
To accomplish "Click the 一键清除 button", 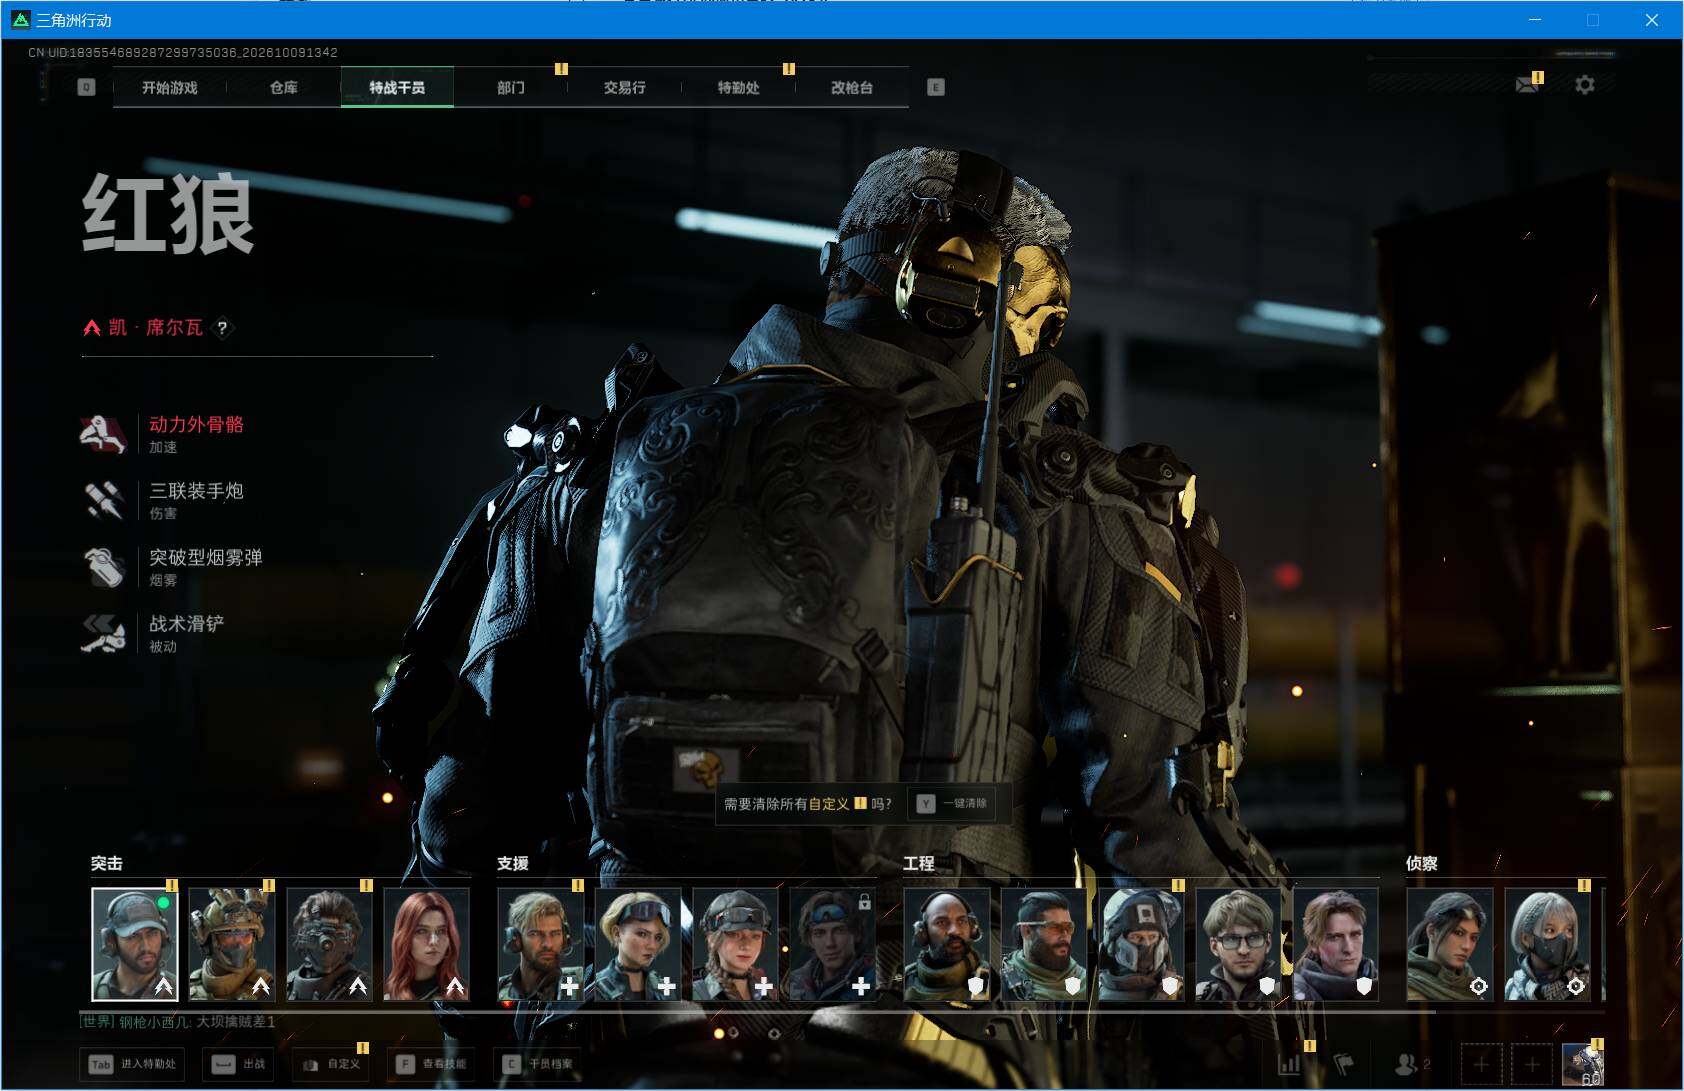I will (953, 803).
